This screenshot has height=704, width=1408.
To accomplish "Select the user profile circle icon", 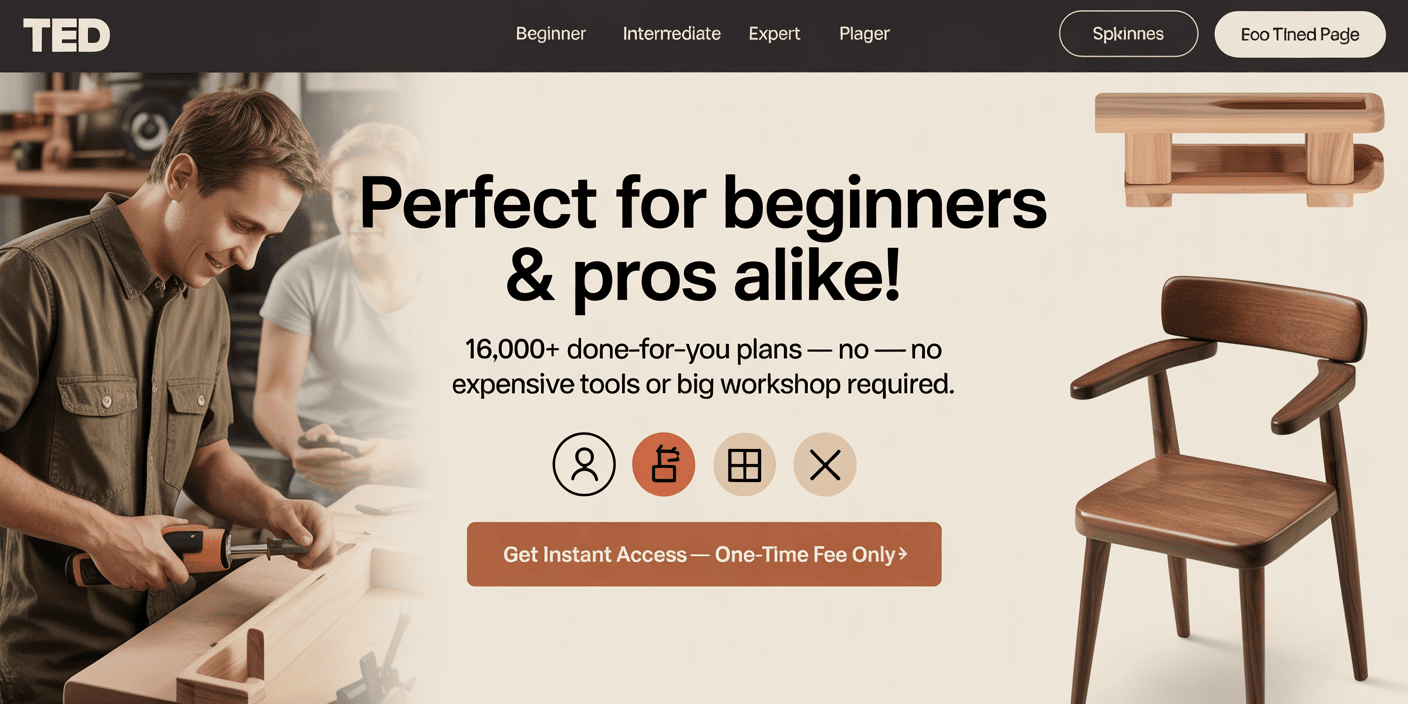I will 584,464.
